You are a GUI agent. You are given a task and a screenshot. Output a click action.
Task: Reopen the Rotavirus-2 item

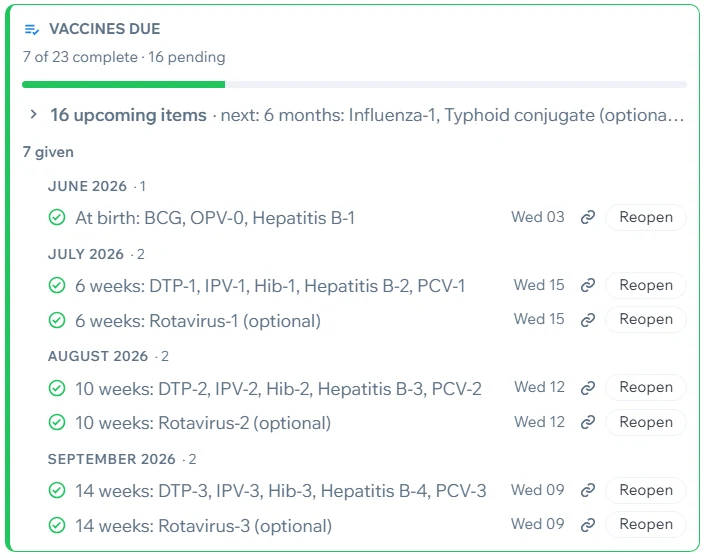646,422
